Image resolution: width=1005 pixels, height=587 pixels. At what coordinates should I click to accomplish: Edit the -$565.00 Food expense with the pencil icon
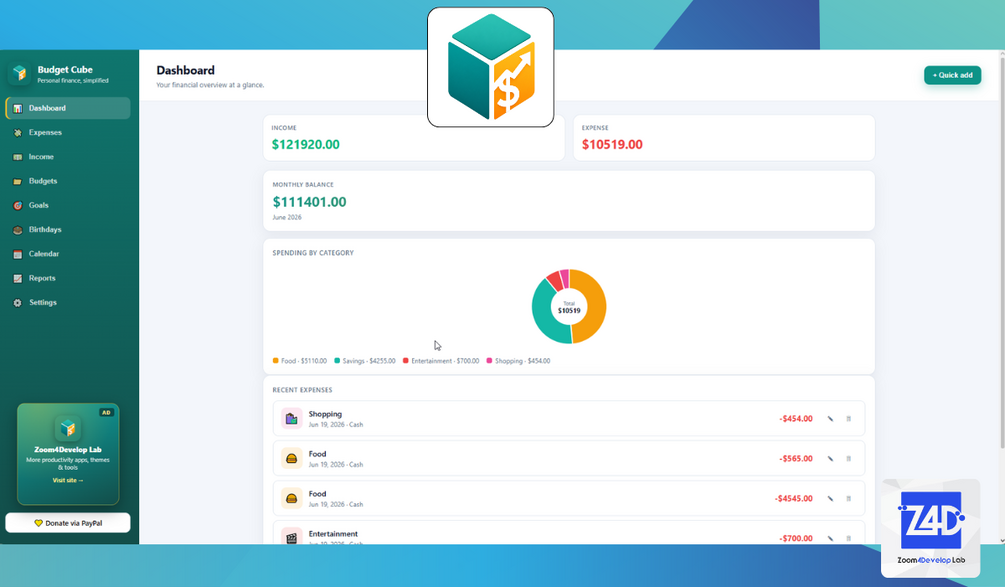click(830, 458)
